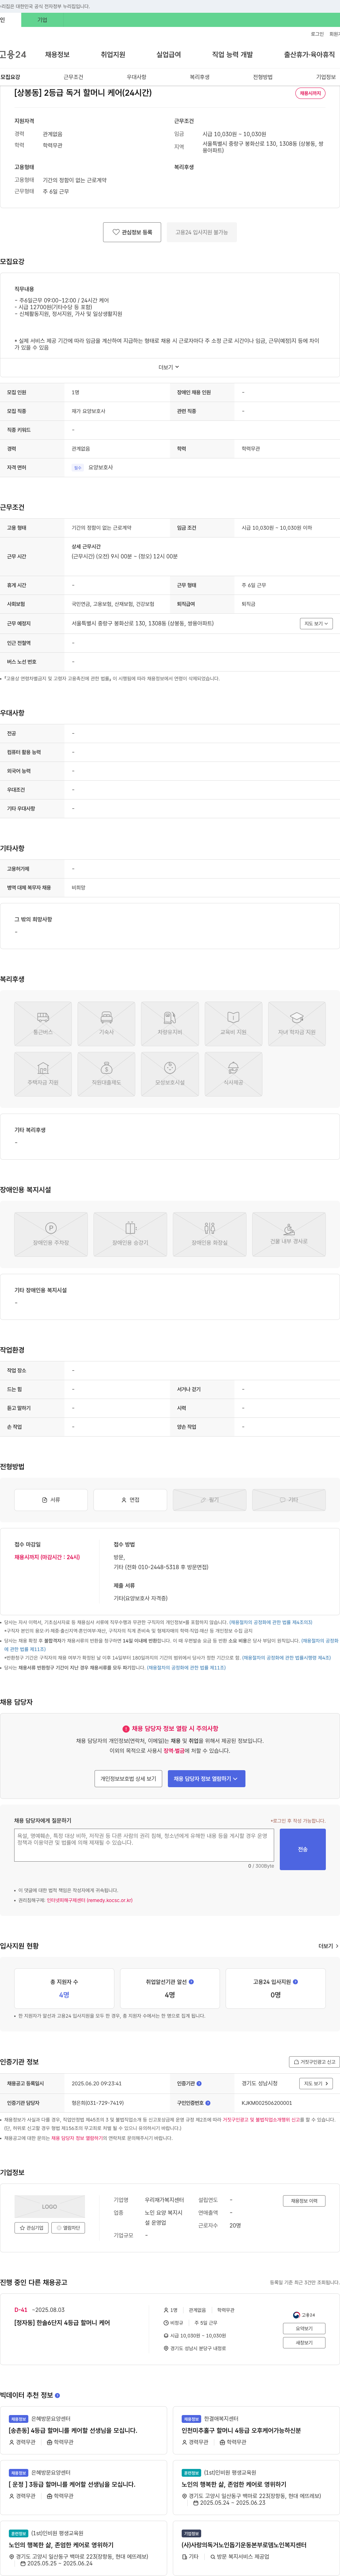The width and height of the screenshot is (340, 2576).
Task: Open 지도 보기 in 인증기관 정보
Action: tap(316, 2084)
